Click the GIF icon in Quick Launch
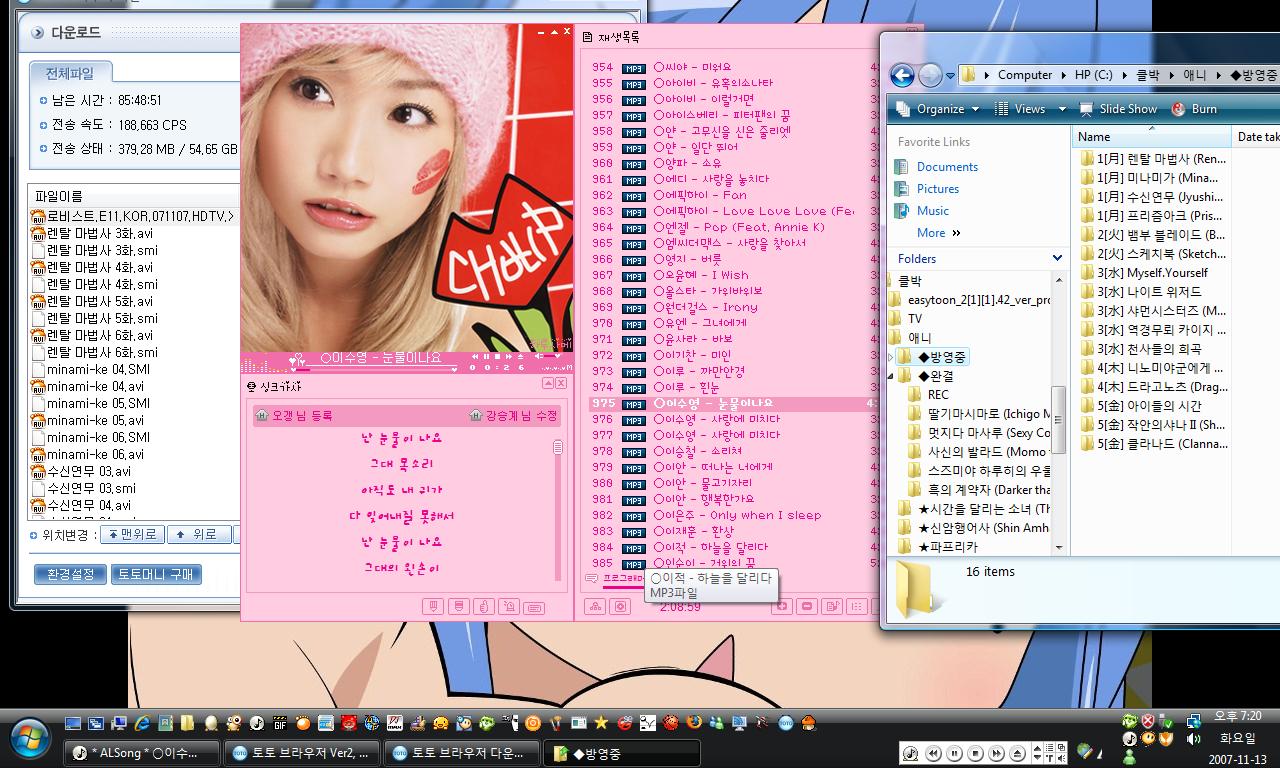The width and height of the screenshot is (1280, 768). (x=280, y=723)
